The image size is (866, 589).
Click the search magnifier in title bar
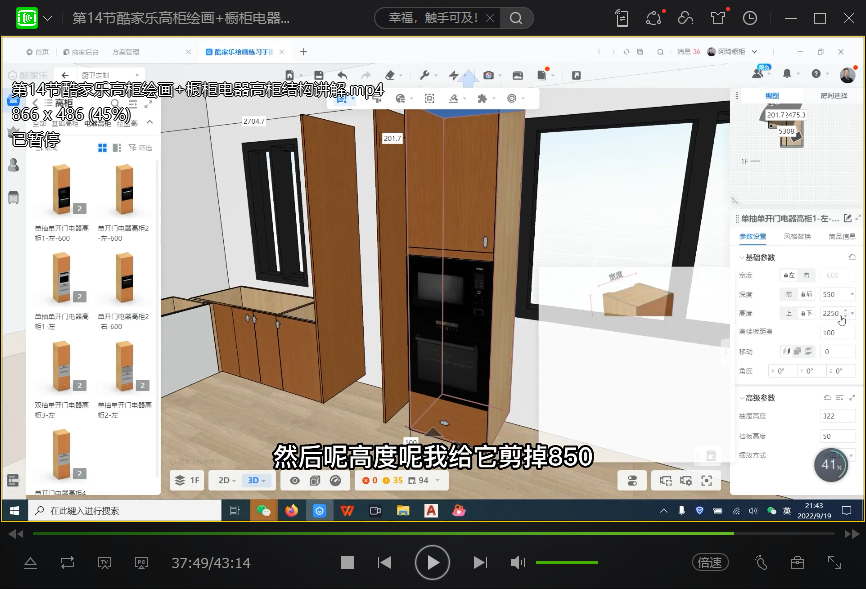[x=516, y=18]
